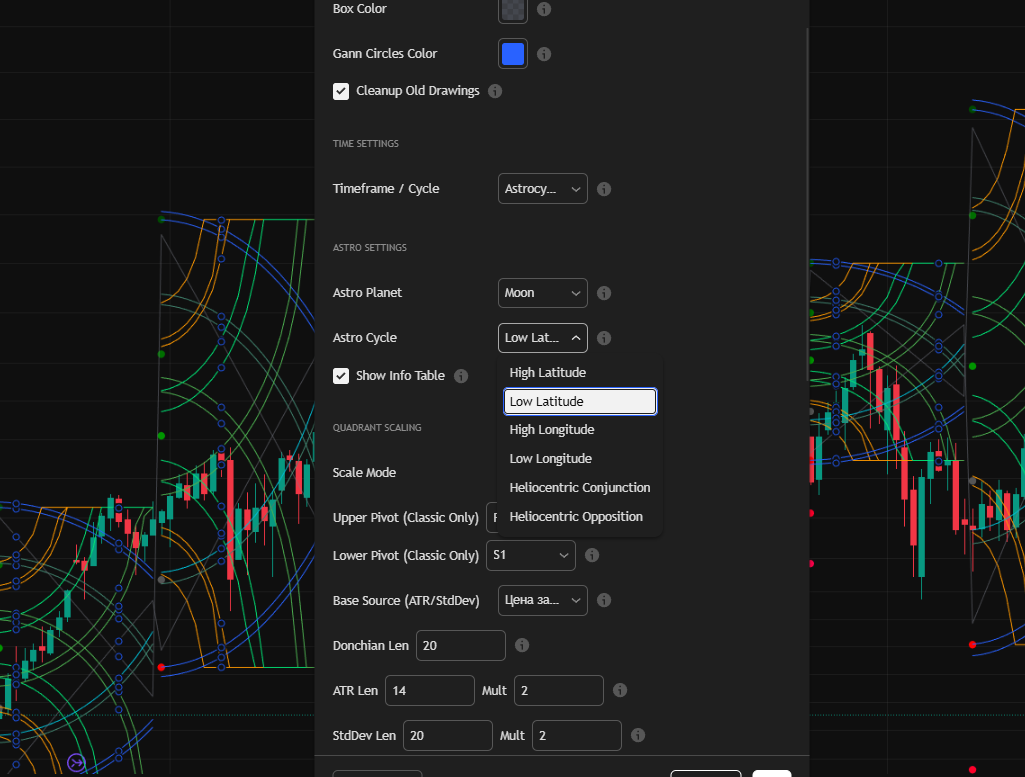
Task: Click the StdDev Mult input field
Action: pyautogui.click(x=577, y=735)
